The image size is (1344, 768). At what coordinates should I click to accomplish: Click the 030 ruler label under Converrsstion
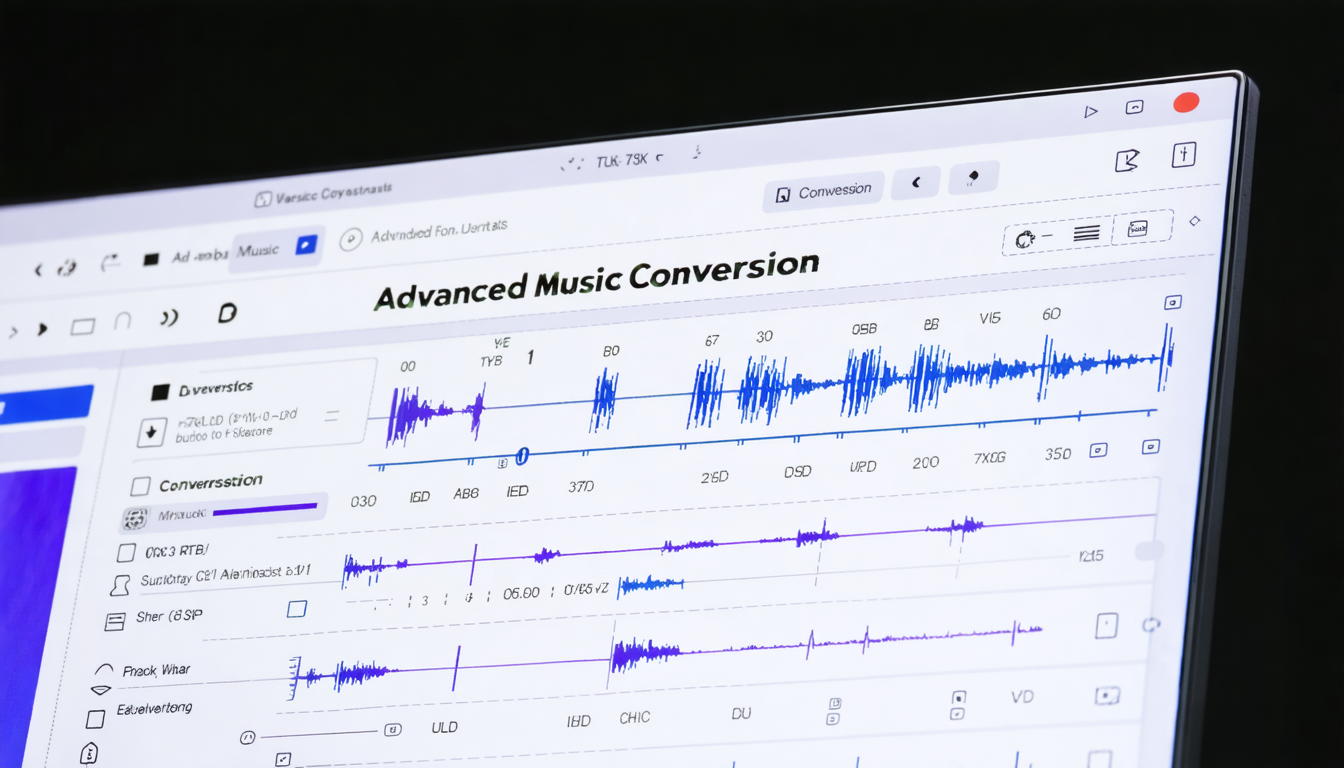click(363, 500)
